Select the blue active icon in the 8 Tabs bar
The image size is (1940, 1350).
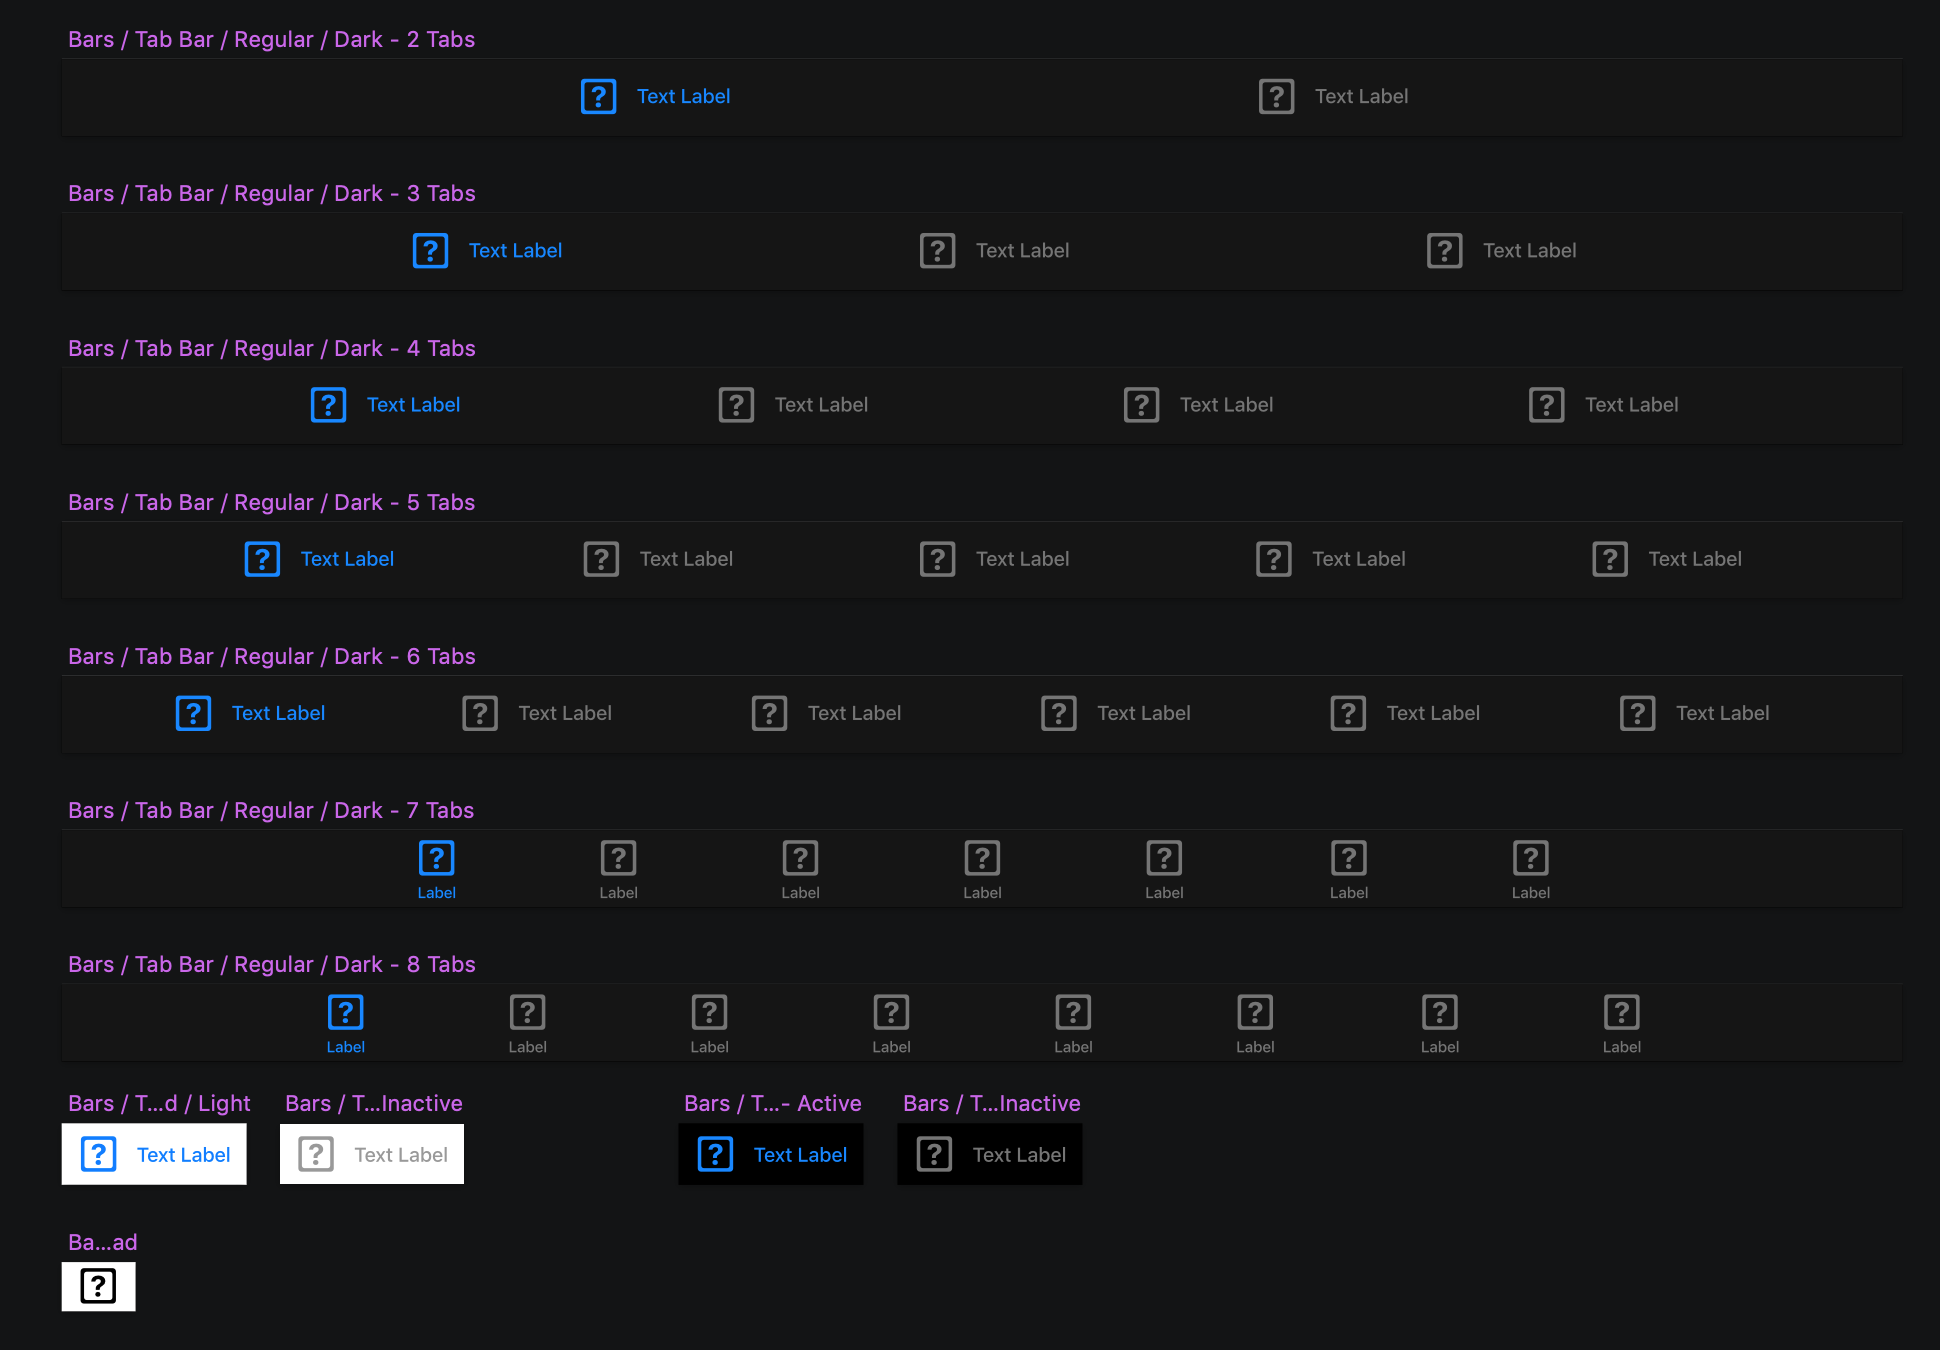click(x=345, y=1012)
